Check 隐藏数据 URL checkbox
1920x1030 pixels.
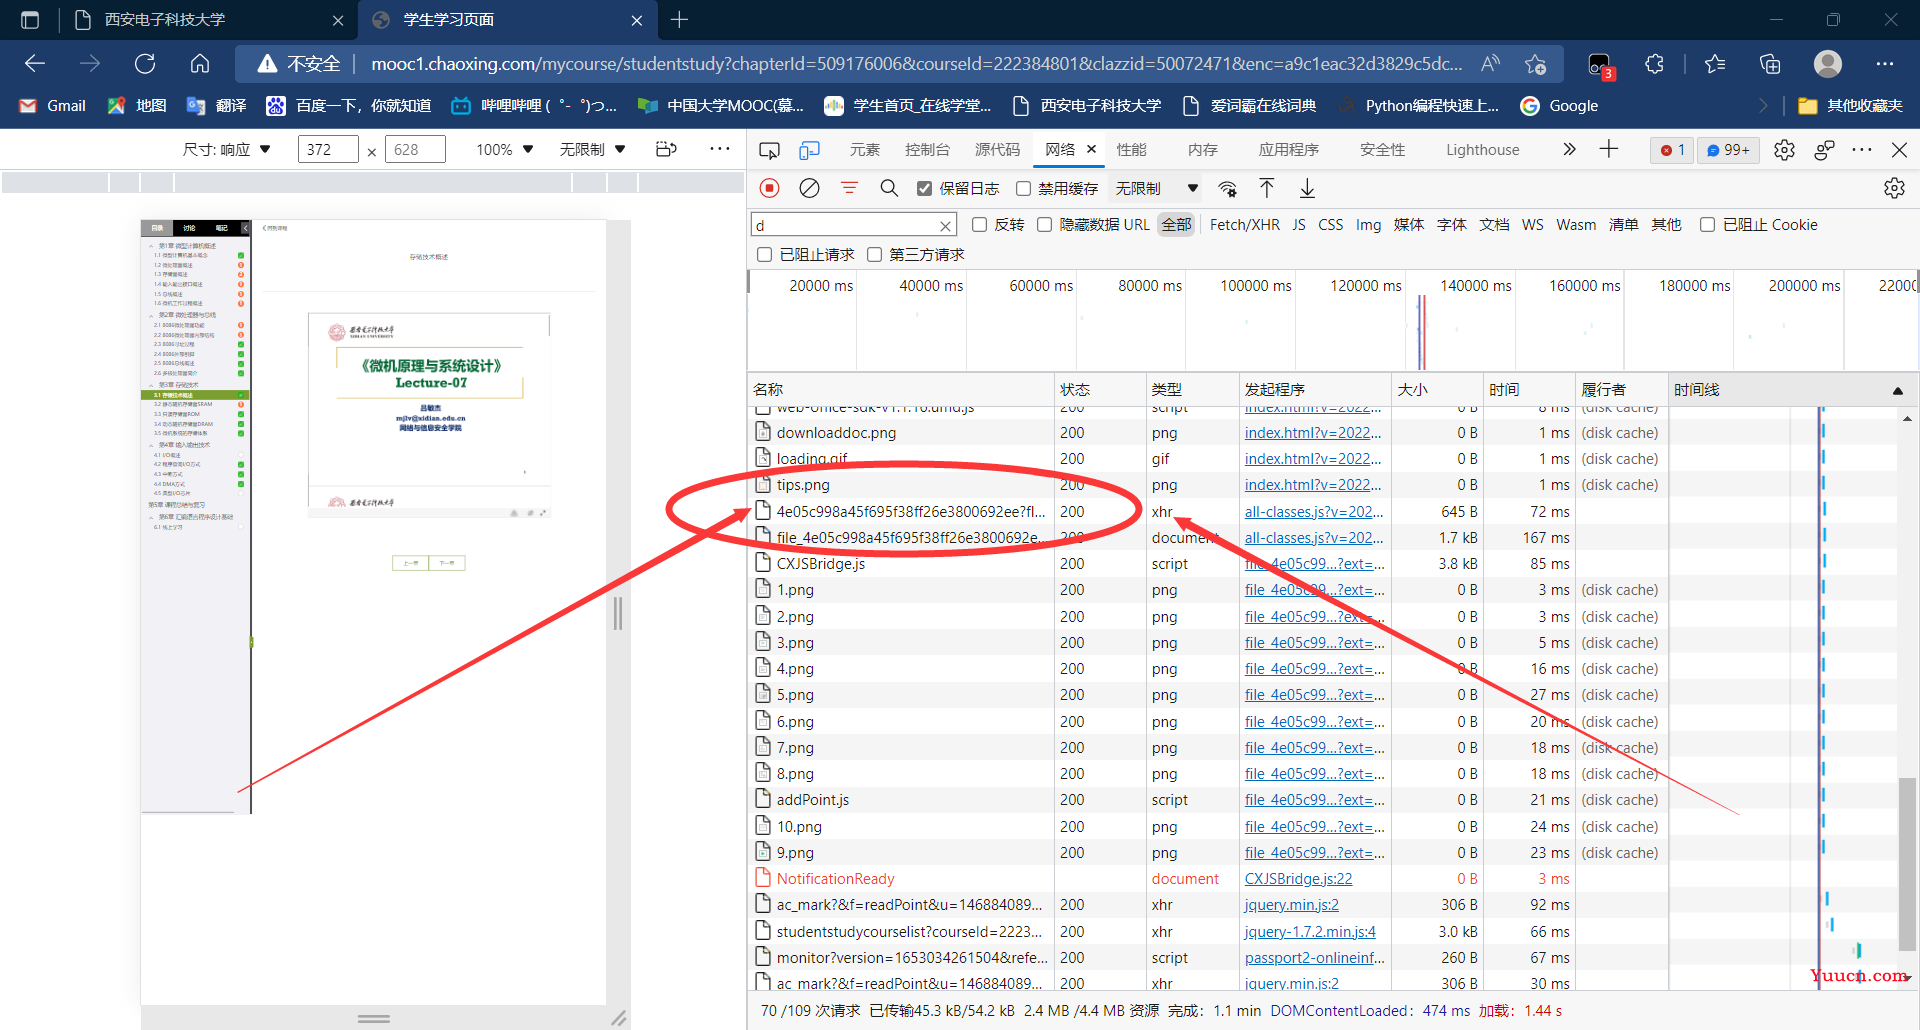pos(1045,225)
